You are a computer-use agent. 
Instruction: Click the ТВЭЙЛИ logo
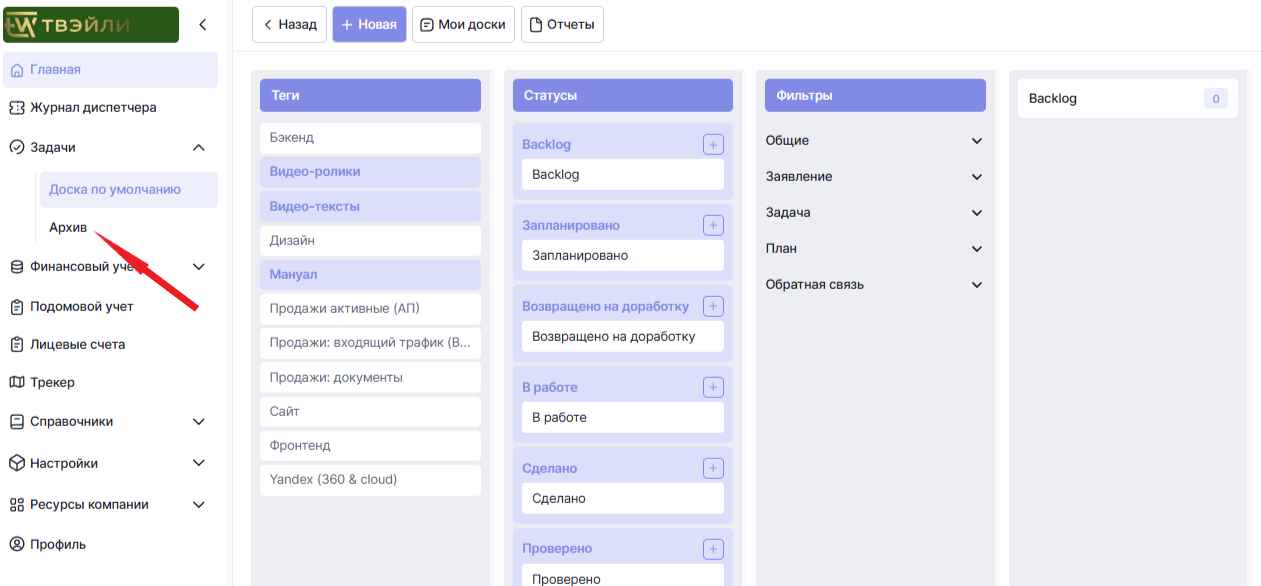(91, 25)
